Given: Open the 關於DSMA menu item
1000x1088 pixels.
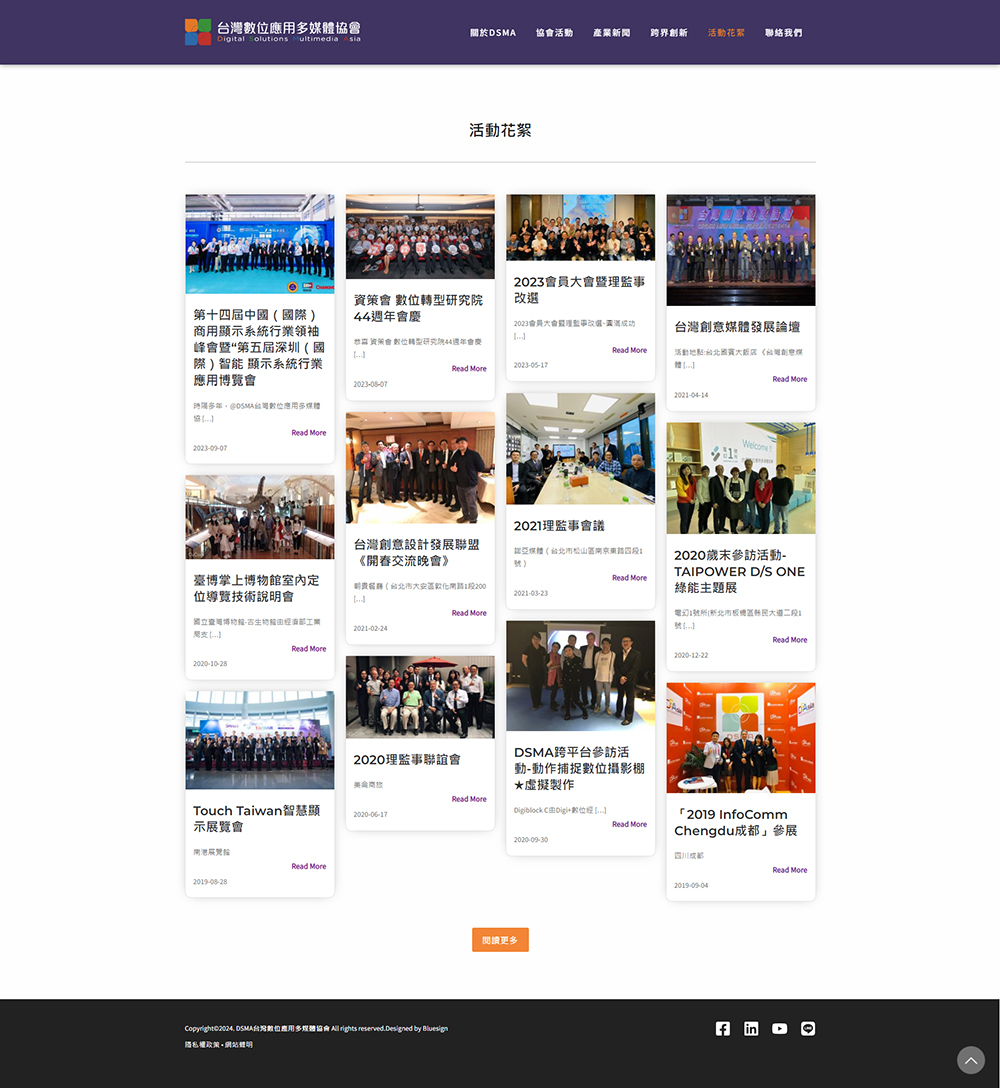Looking at the screenshot, I should click(493, 33).
